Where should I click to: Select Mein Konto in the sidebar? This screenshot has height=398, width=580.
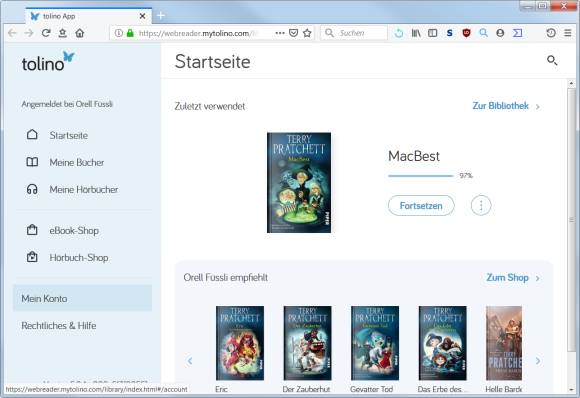pyautogui.click(x=82, y=298)
